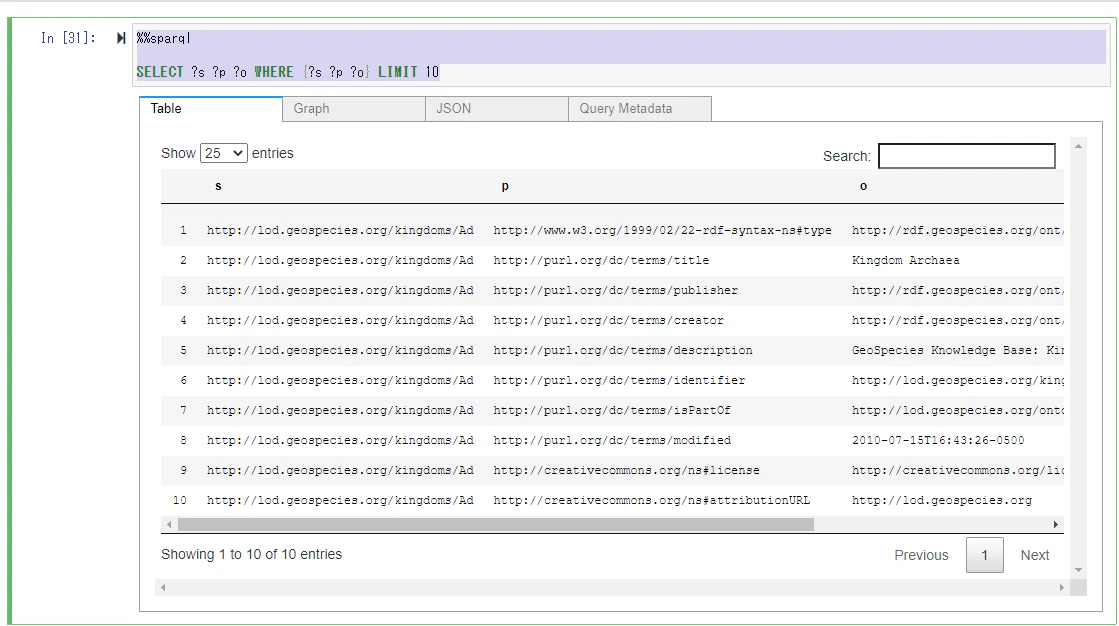Click the In [31] cell prompt
The height and width of the screenshot is (626, 1119).
pos(68,38)
